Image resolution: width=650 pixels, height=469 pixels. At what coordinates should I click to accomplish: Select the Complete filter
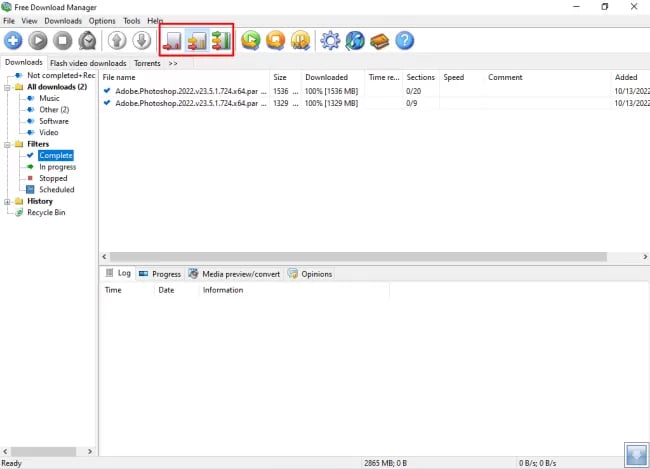coord(56,156)
